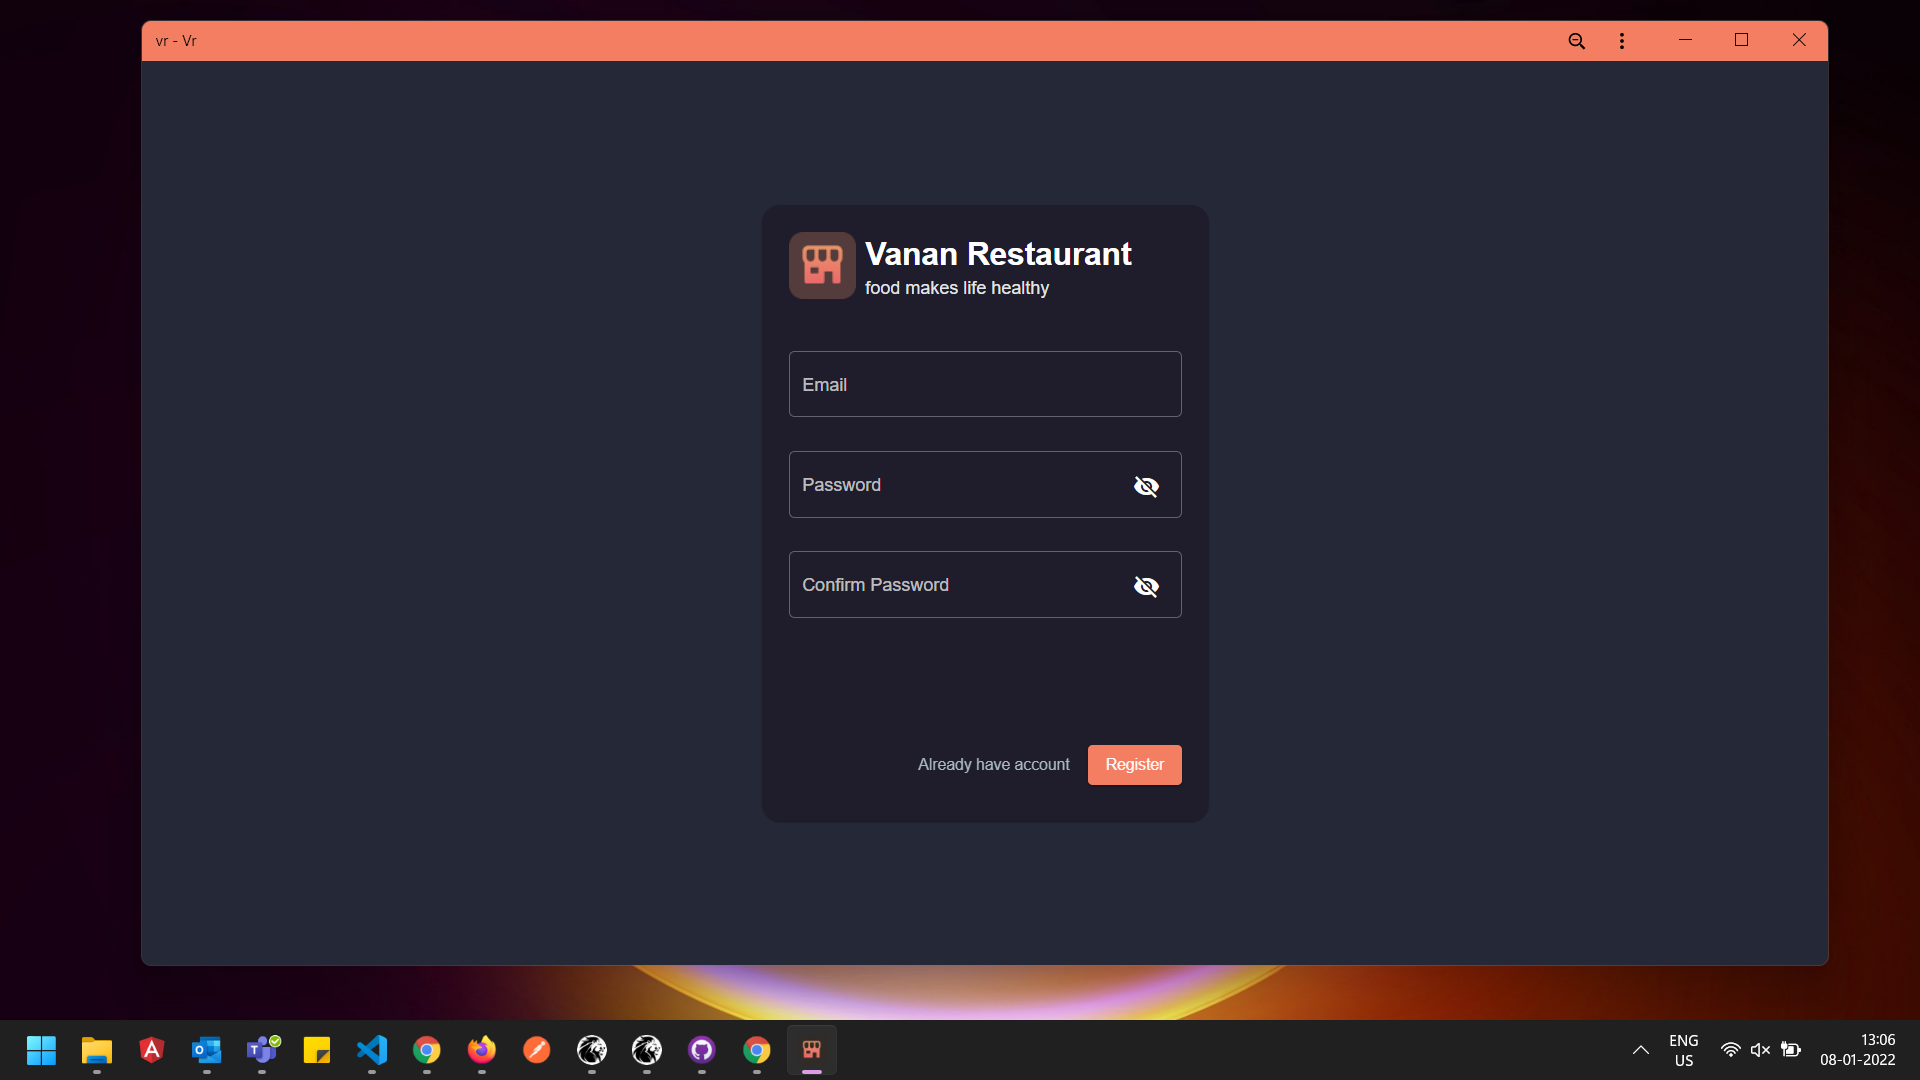Show the Confirm Password text
Screen dimensions: 1920x1080
(x=1146, y=586)
